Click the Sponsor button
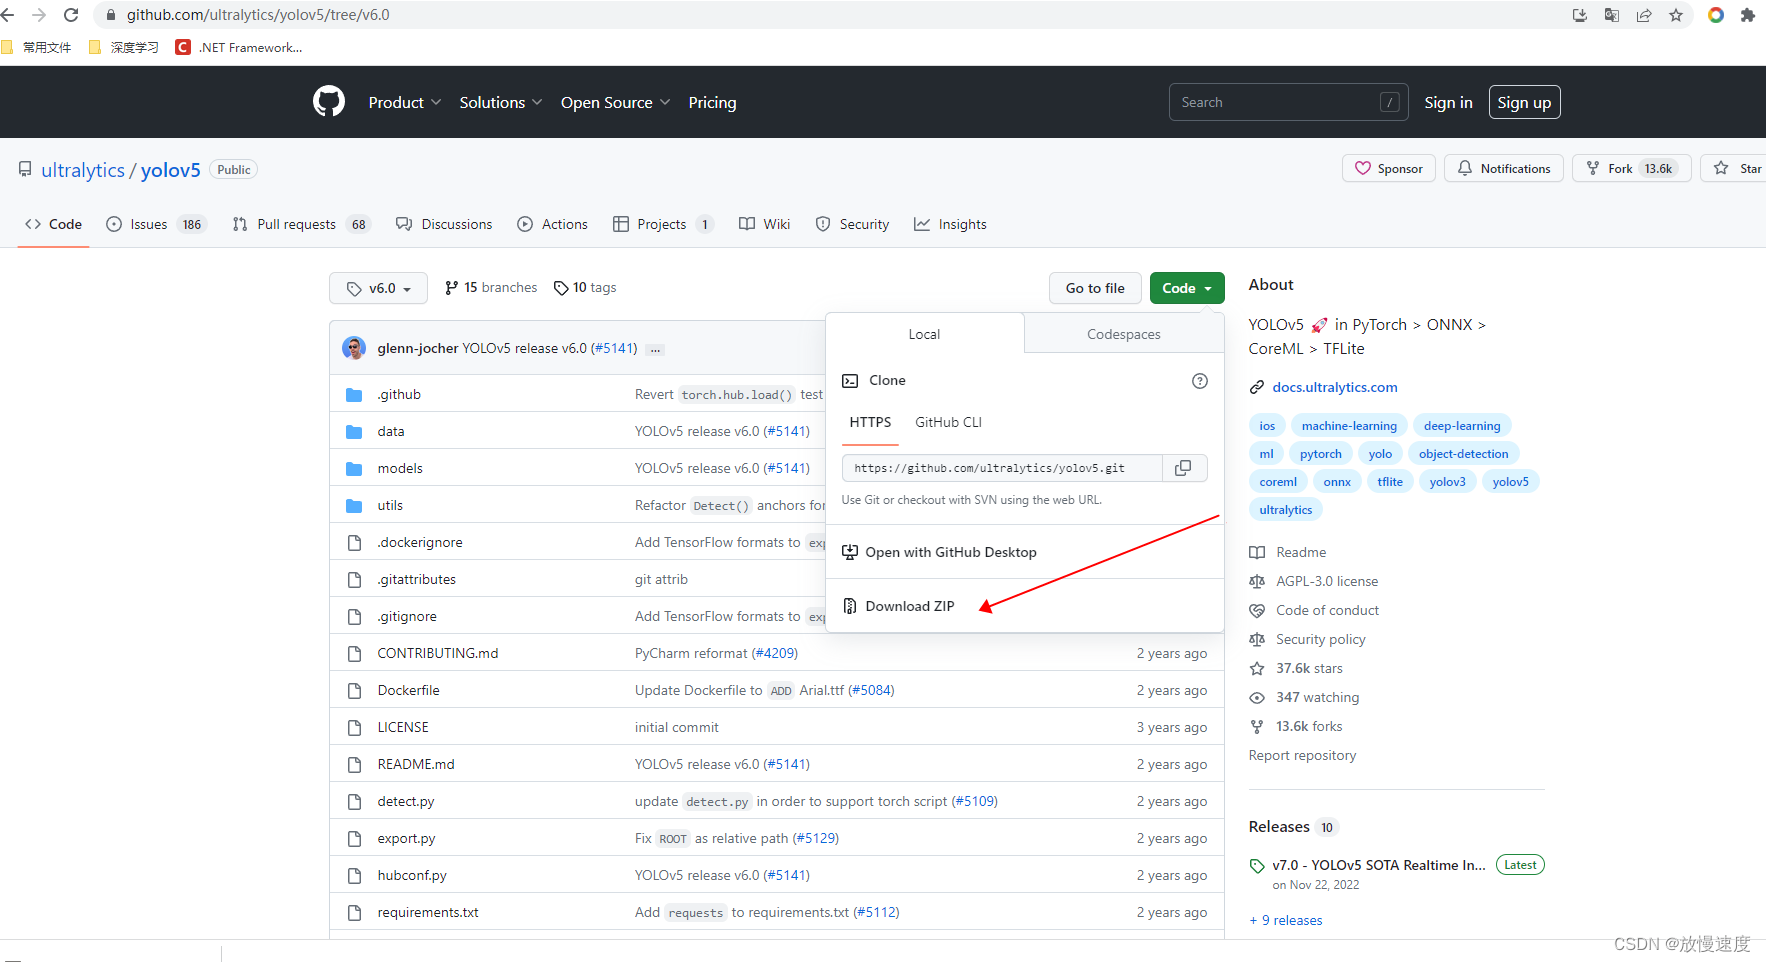Screen dimensions: 1766x962 click(x=1389, y=169)
